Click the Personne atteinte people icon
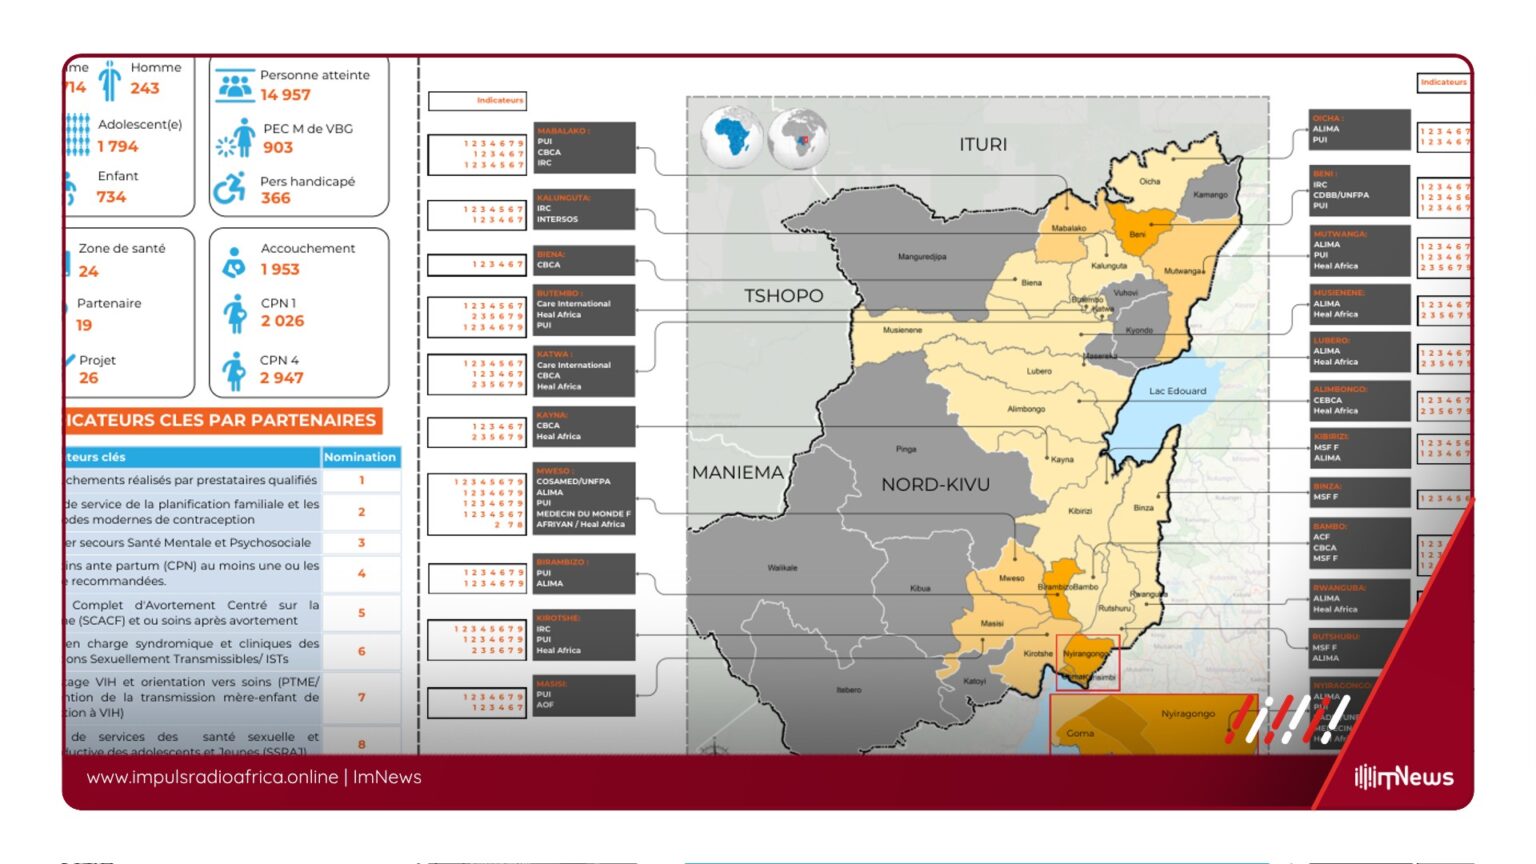The image size is (1536, 864). [x=235, y=86]
